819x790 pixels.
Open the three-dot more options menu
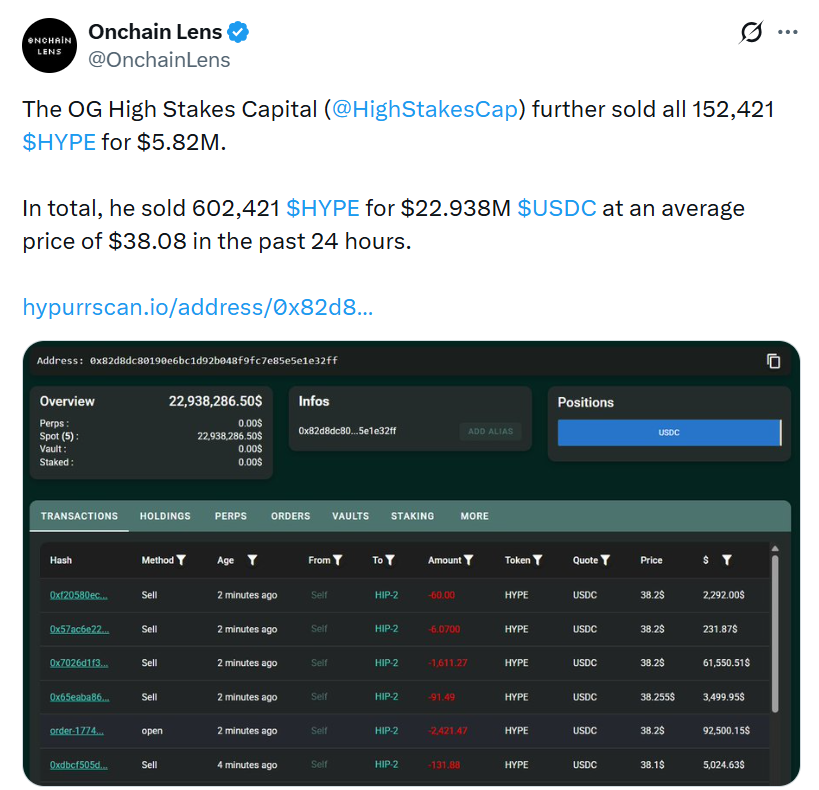click(788, 33)
